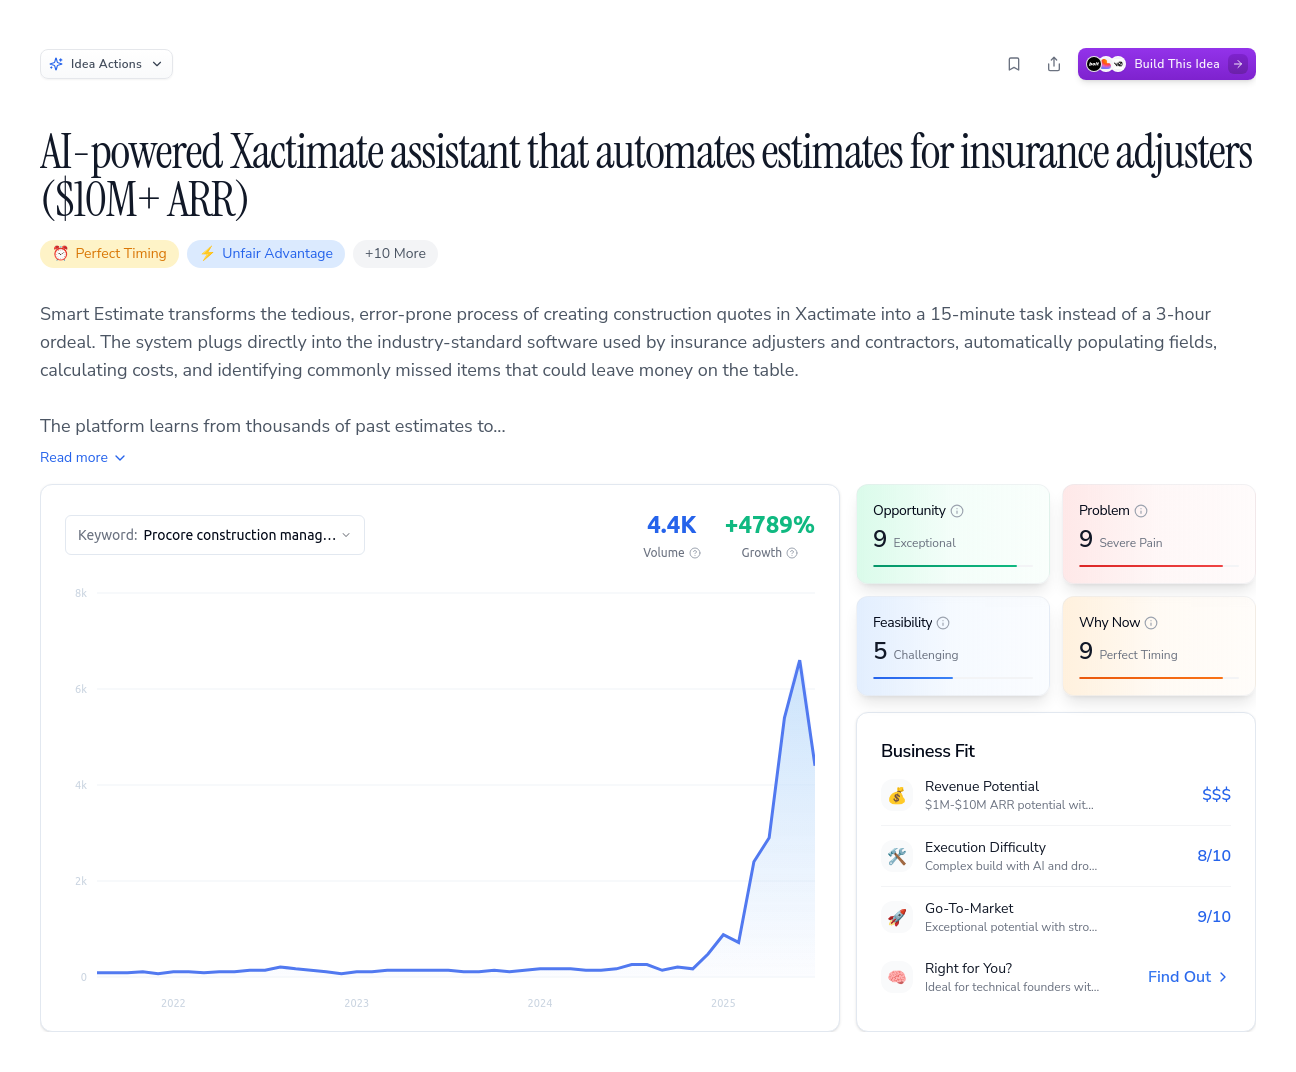This screenshot has width=1296, height=1072.
Task: Click the Why Now progress bar
Action: (1159, 678)
